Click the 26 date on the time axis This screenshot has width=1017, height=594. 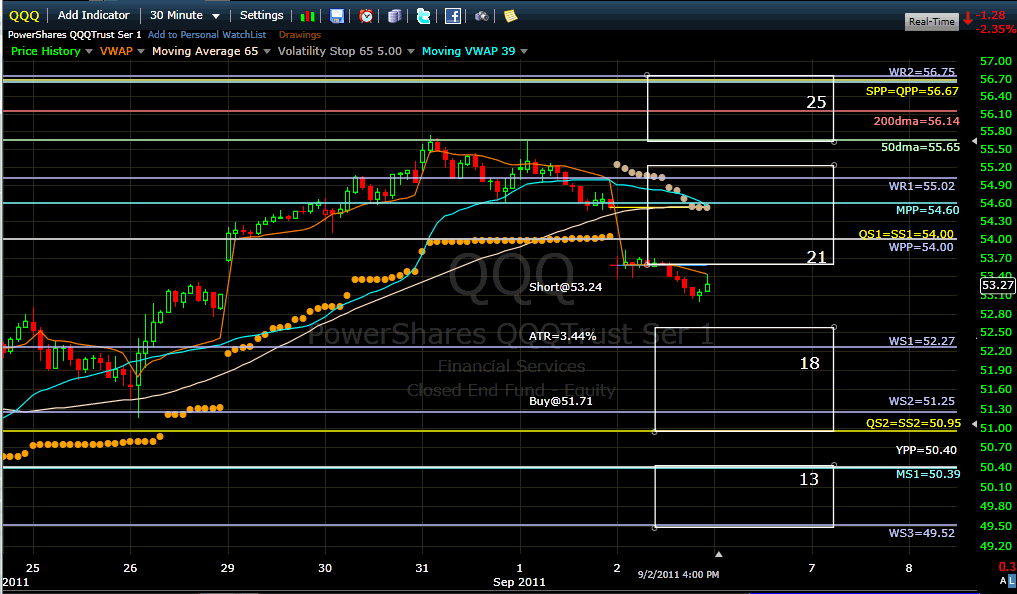coord(130,568)
